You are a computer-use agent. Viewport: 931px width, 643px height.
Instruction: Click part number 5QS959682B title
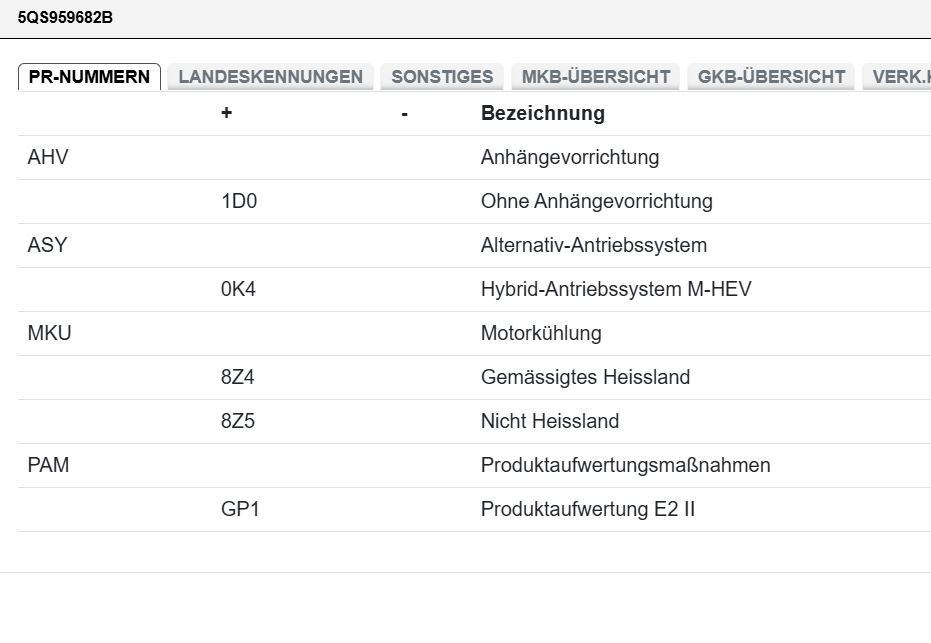(65, 17)
